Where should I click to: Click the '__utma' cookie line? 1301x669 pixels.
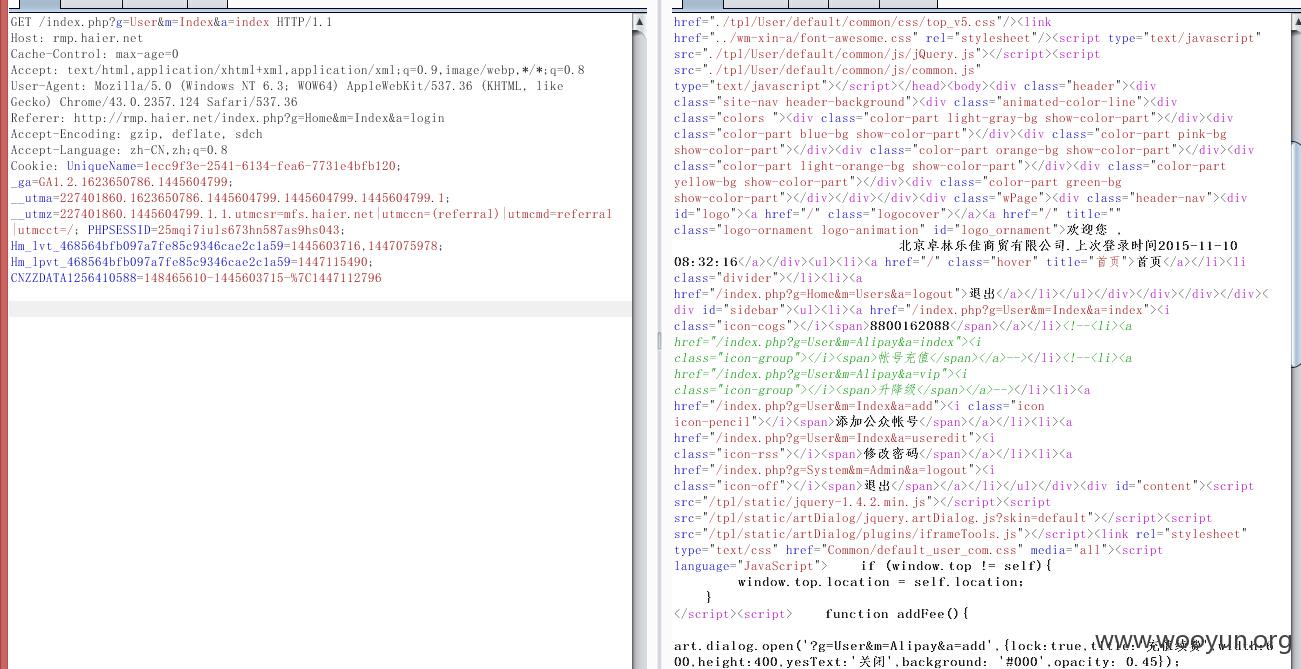230,198
